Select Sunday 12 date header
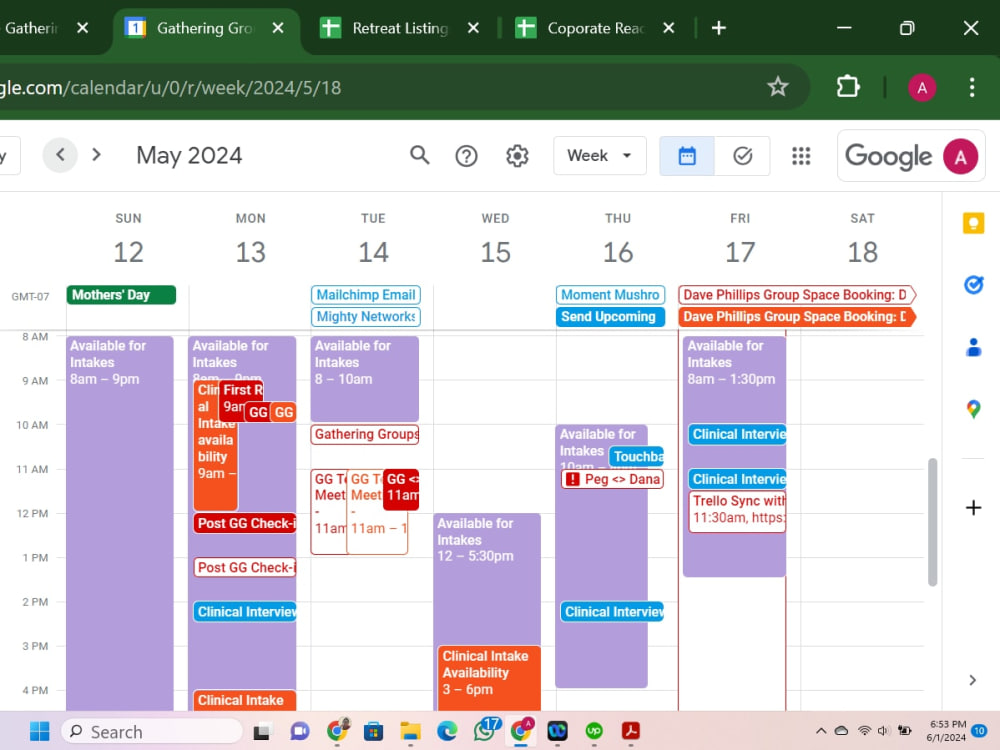This screenshot has width=1000, height=750. click(x=128, y=252)
